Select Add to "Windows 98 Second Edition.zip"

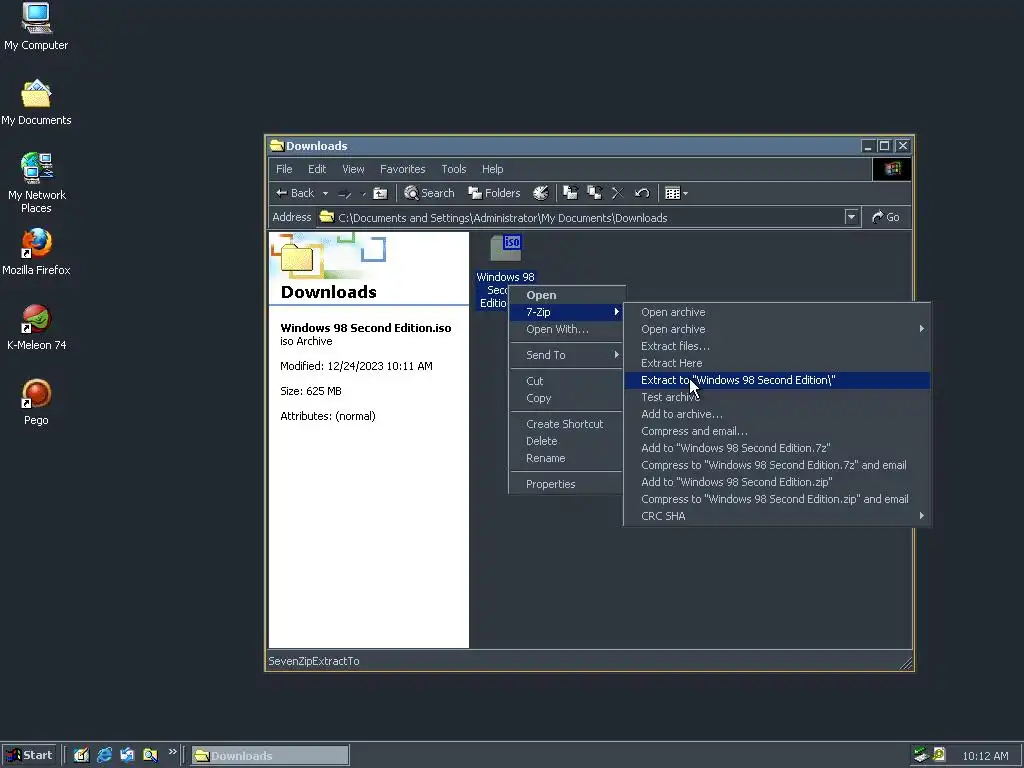(776, 482)
